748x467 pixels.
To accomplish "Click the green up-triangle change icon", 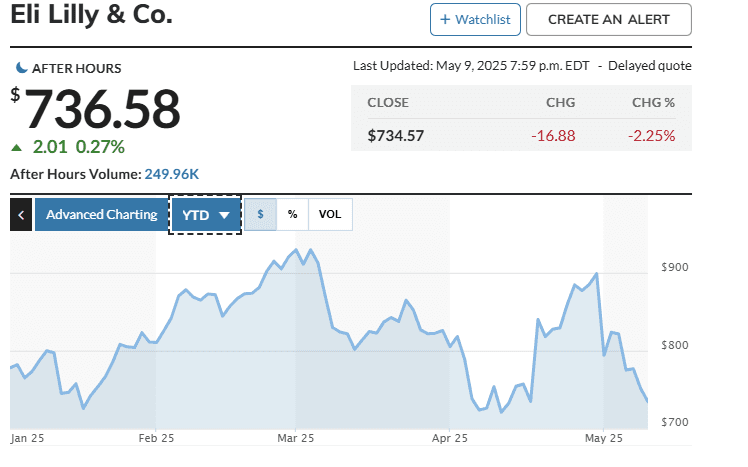I will point(16,148).
